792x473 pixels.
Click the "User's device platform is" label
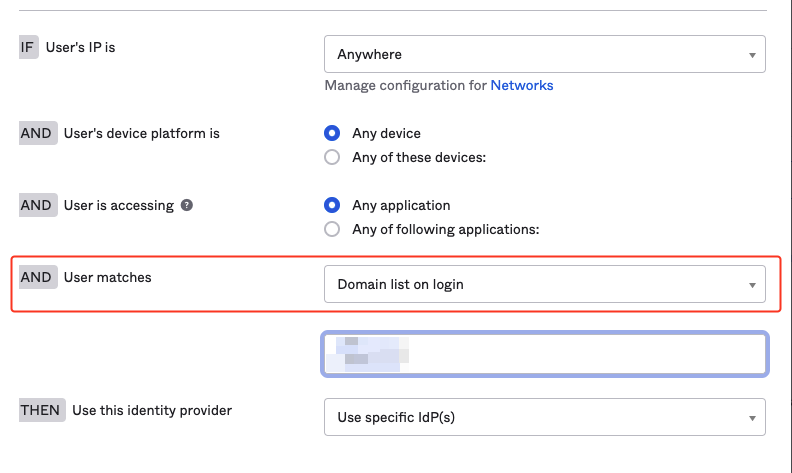coord(142,133)
